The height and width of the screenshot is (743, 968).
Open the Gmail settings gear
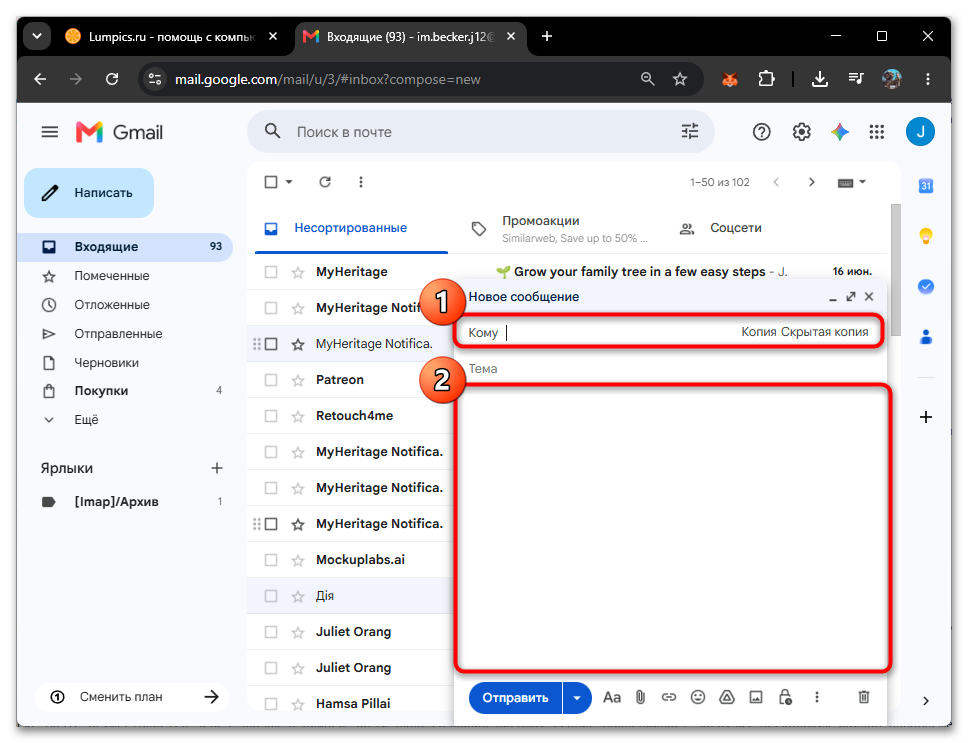(801, 131)
